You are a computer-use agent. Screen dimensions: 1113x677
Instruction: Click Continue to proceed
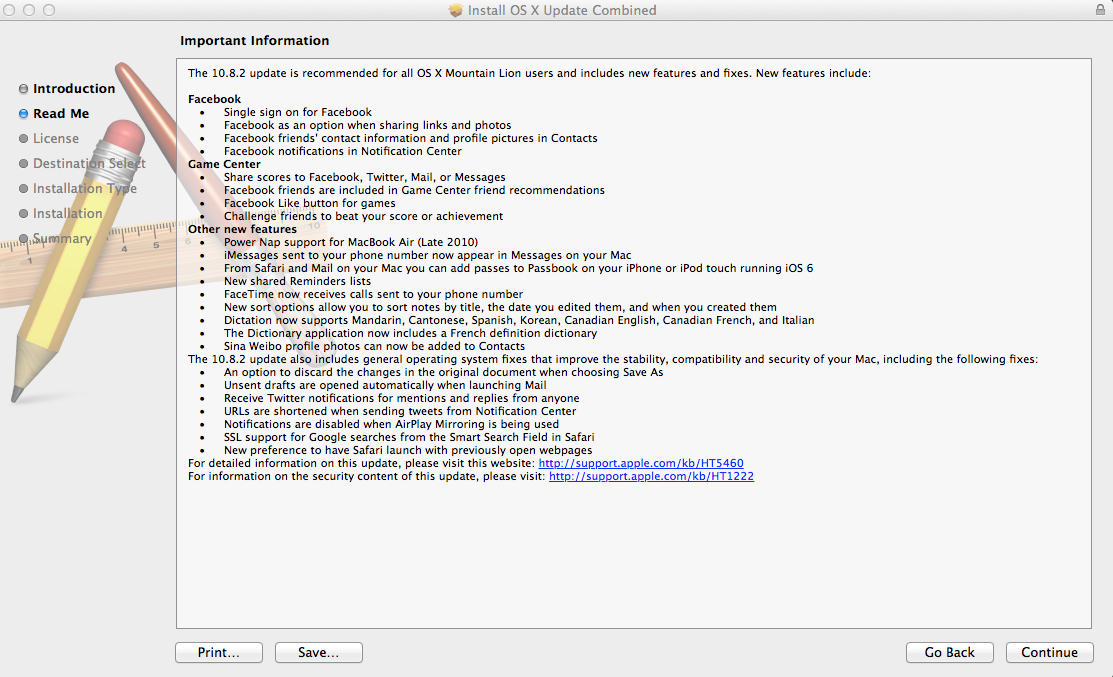coord(1049,652)
